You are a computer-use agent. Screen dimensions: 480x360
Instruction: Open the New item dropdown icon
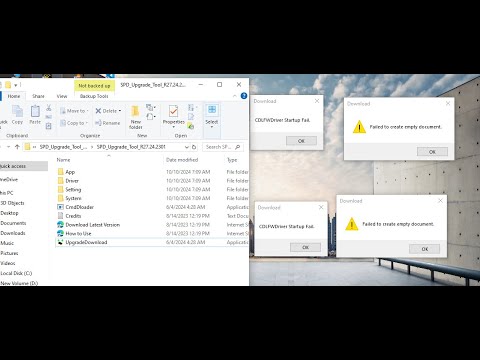coord(151,107)
